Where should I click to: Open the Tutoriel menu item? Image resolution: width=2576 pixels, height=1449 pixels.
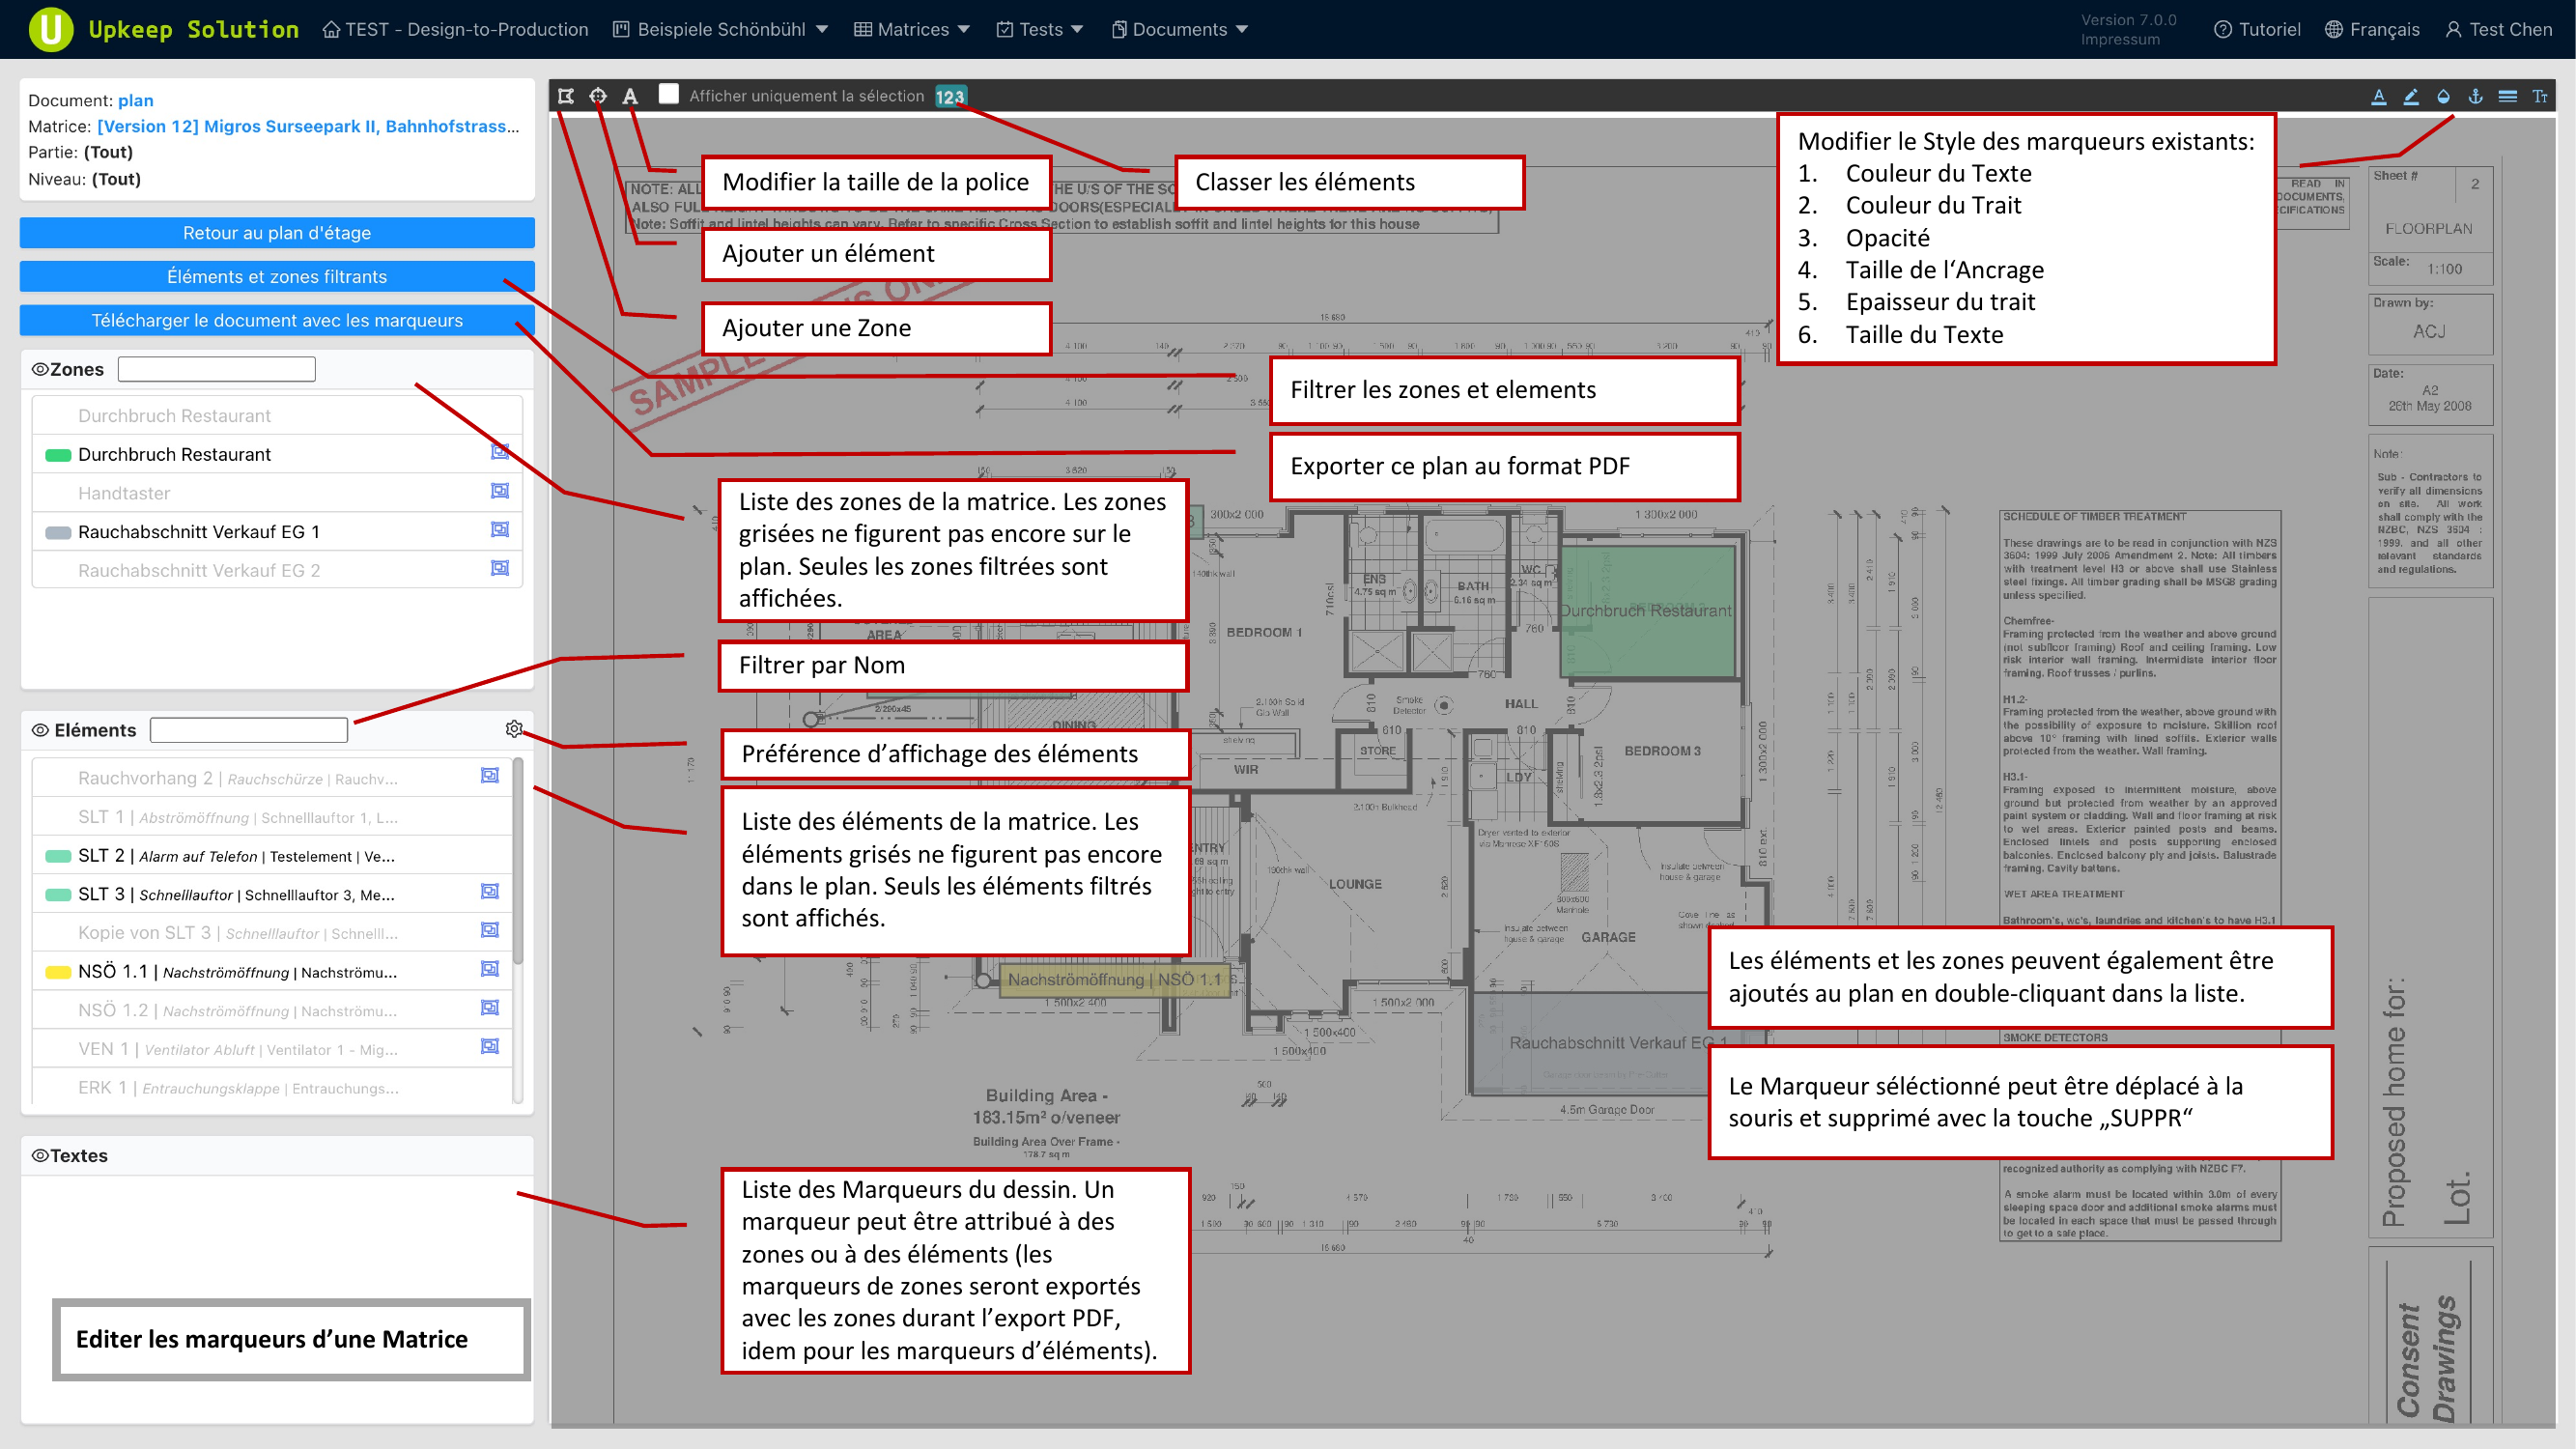pyautogui.click(x=2257, y=29)
